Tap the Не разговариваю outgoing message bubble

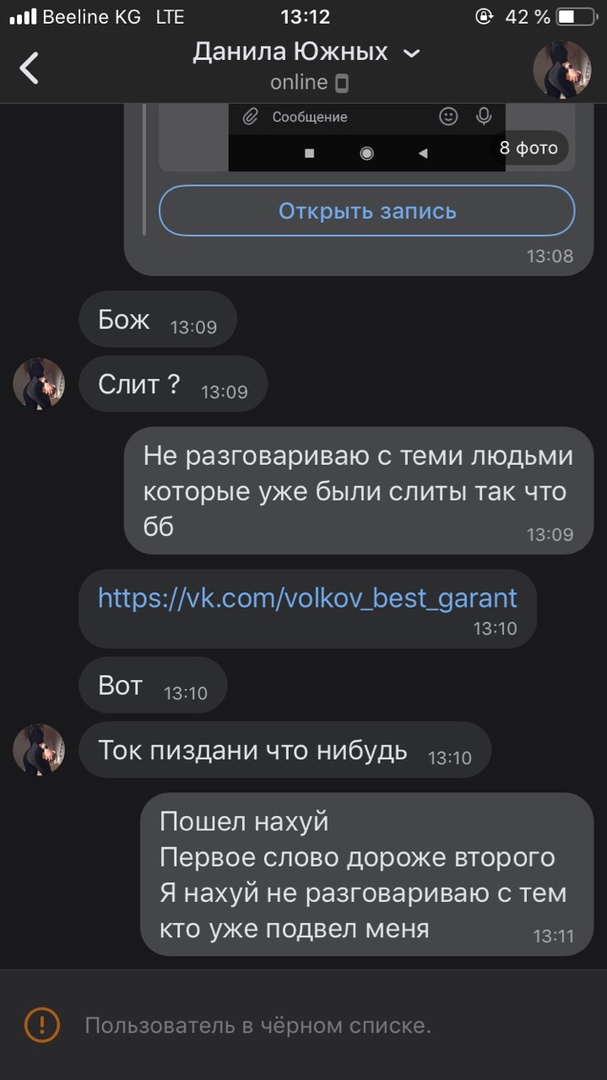coord(358,490)
